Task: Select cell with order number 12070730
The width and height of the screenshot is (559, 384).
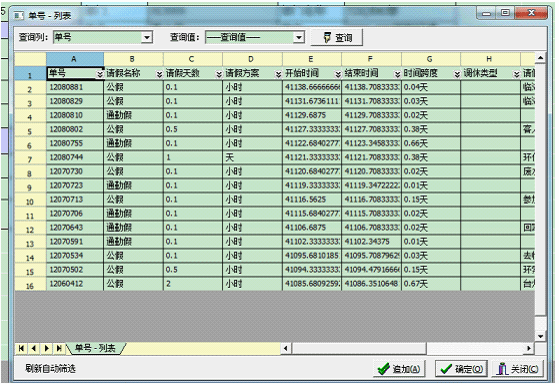Action: point(75,171)
